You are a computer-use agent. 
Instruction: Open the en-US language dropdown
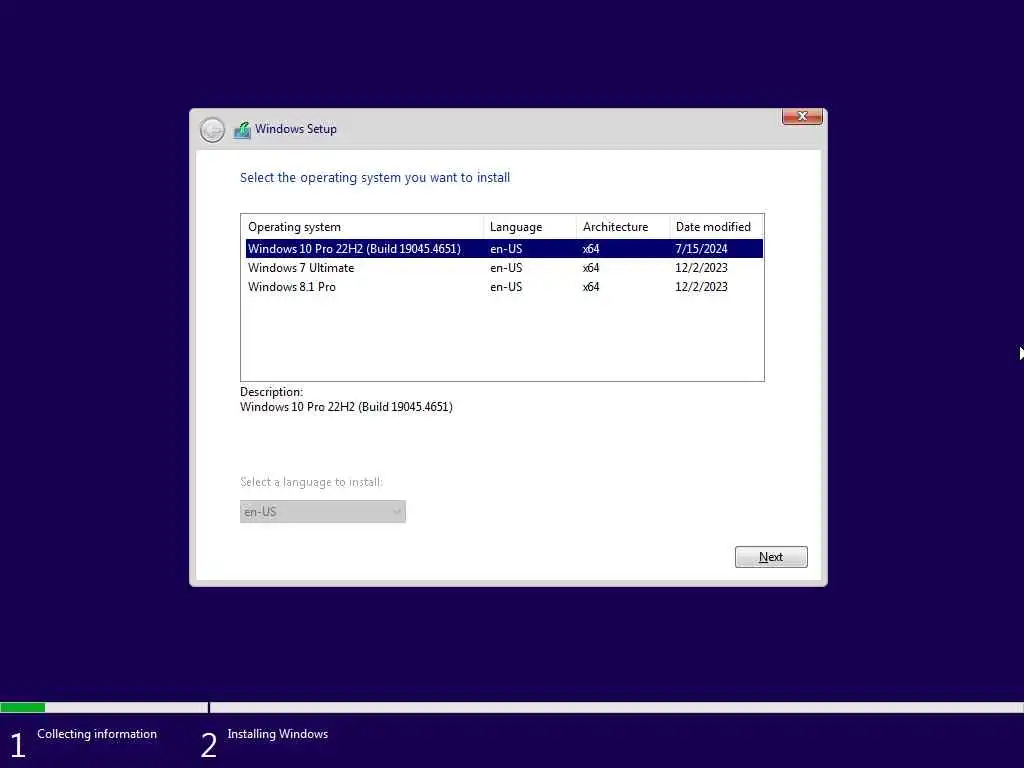[x=323, y=511]
